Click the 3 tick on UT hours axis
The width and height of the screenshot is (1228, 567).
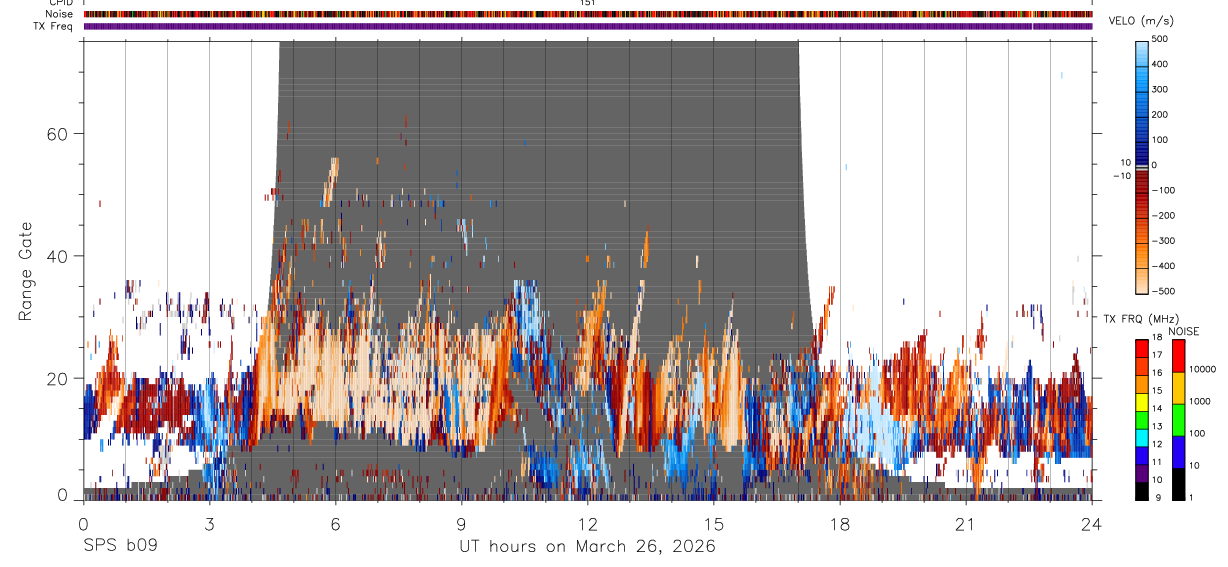click(209, 524)
